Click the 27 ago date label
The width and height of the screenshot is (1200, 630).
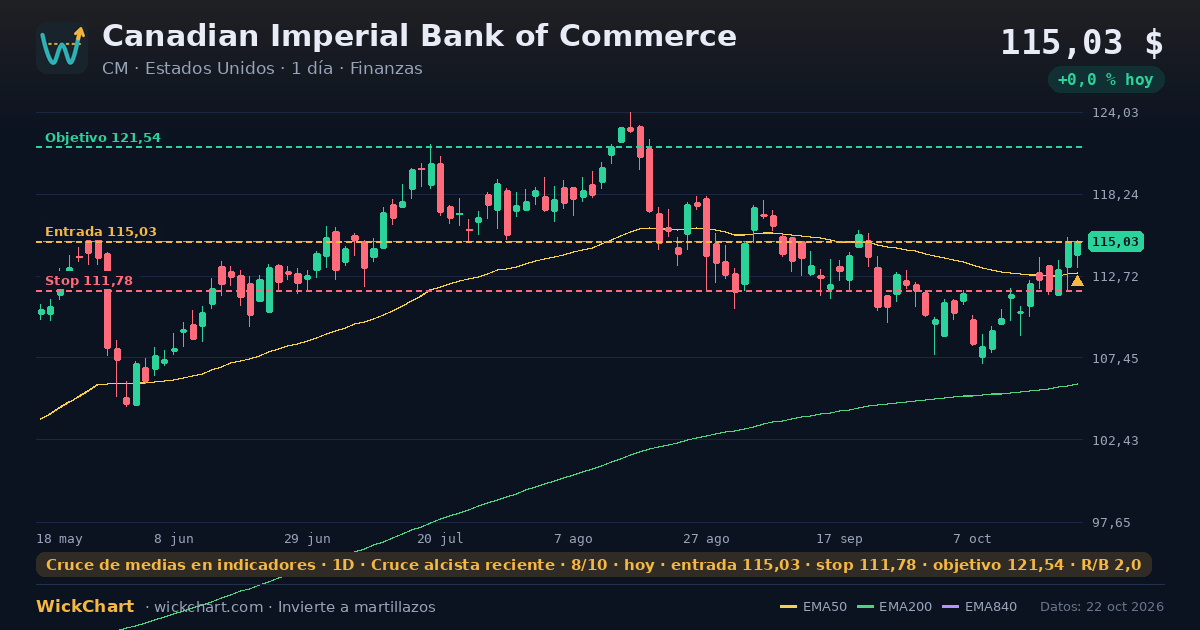(706, 539)
